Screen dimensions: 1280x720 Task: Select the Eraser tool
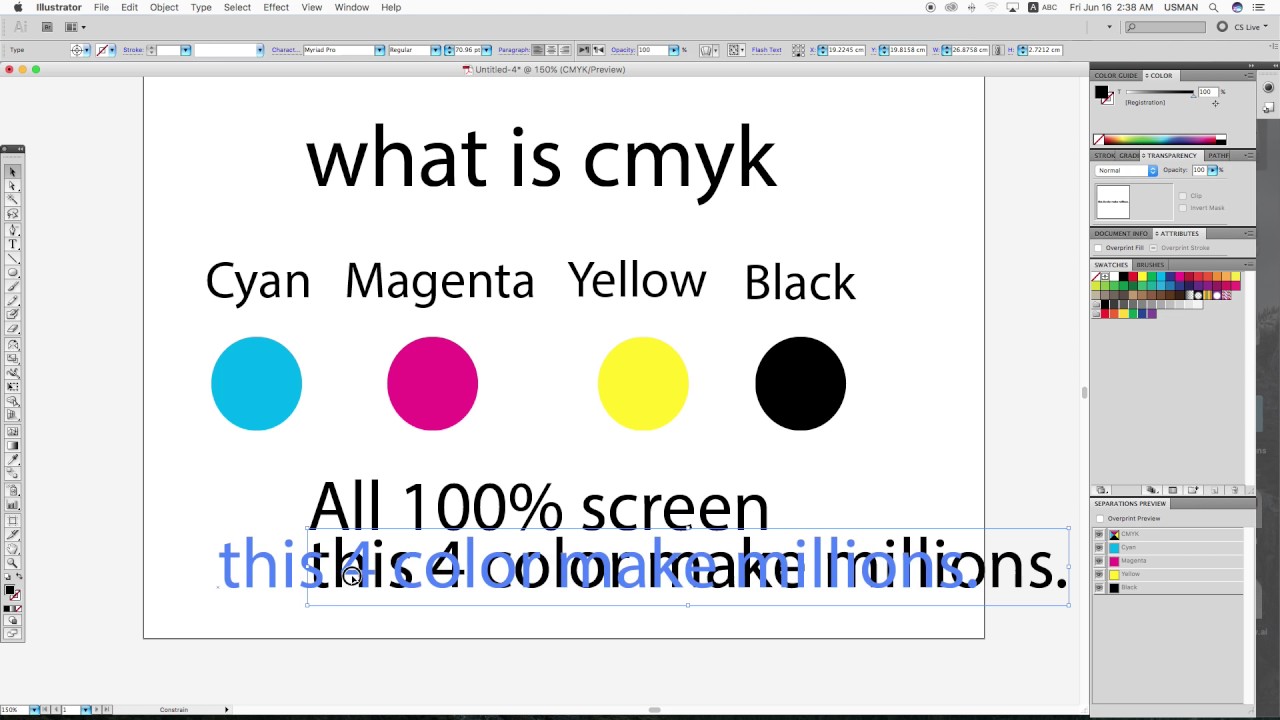[12, 329]
